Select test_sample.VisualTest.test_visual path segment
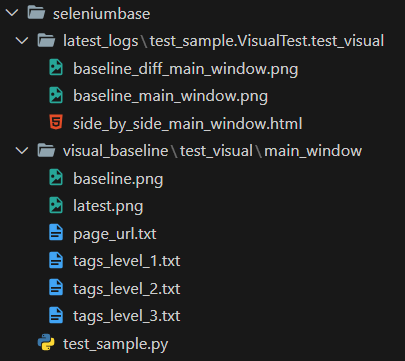This screenshot has height=361, width=405. coord(267,41)
